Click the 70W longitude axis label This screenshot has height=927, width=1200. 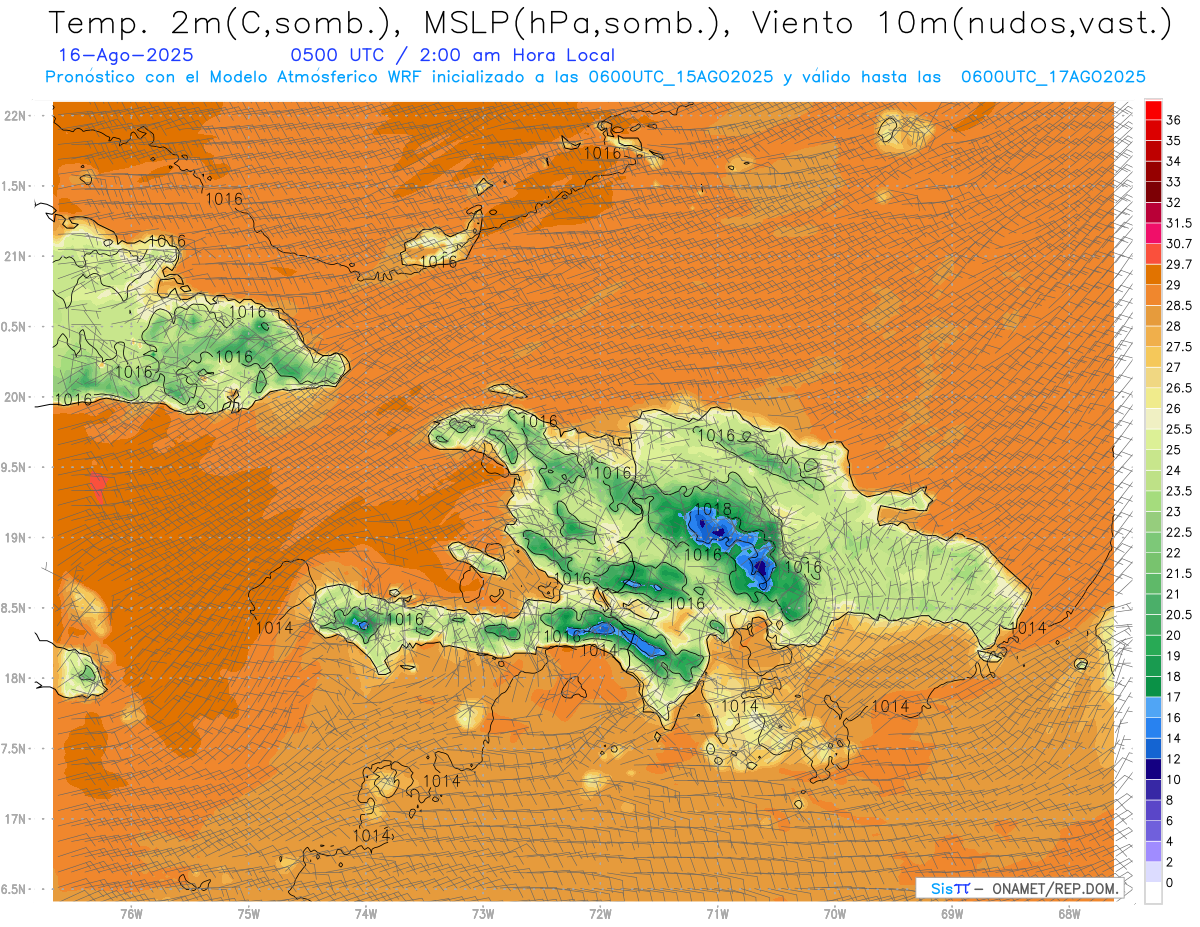tap(835, 913)
